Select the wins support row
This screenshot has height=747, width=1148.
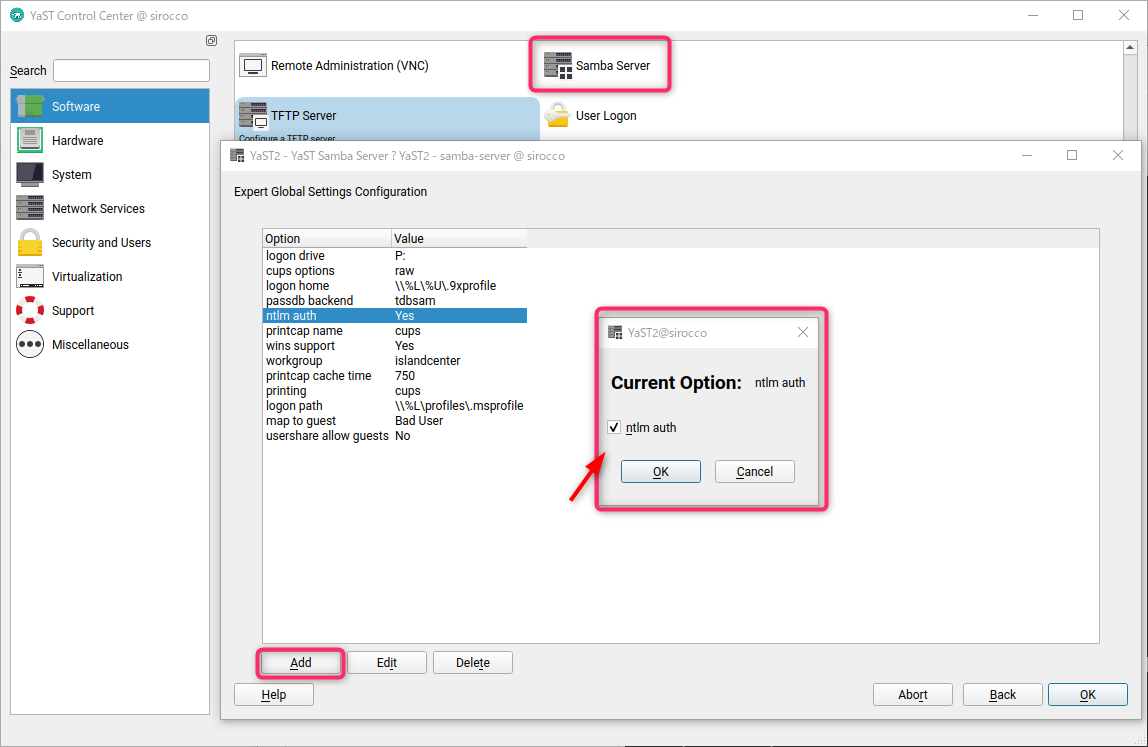tap(395, 346)
